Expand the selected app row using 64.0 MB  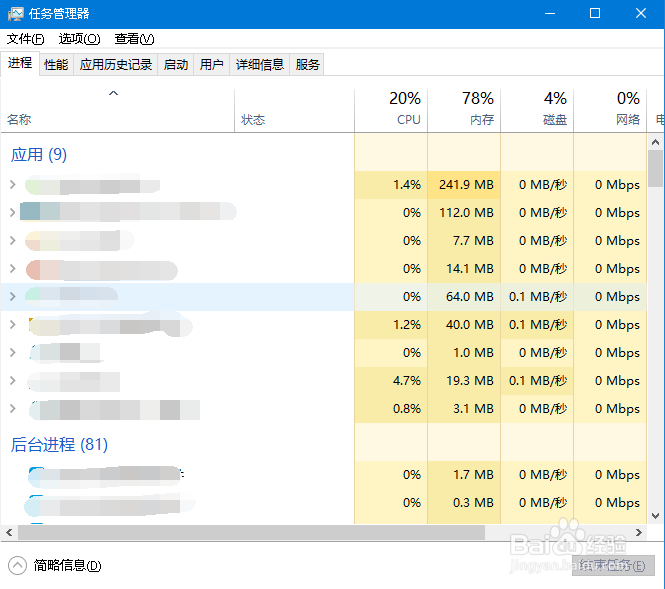click(x=13, y=297)
